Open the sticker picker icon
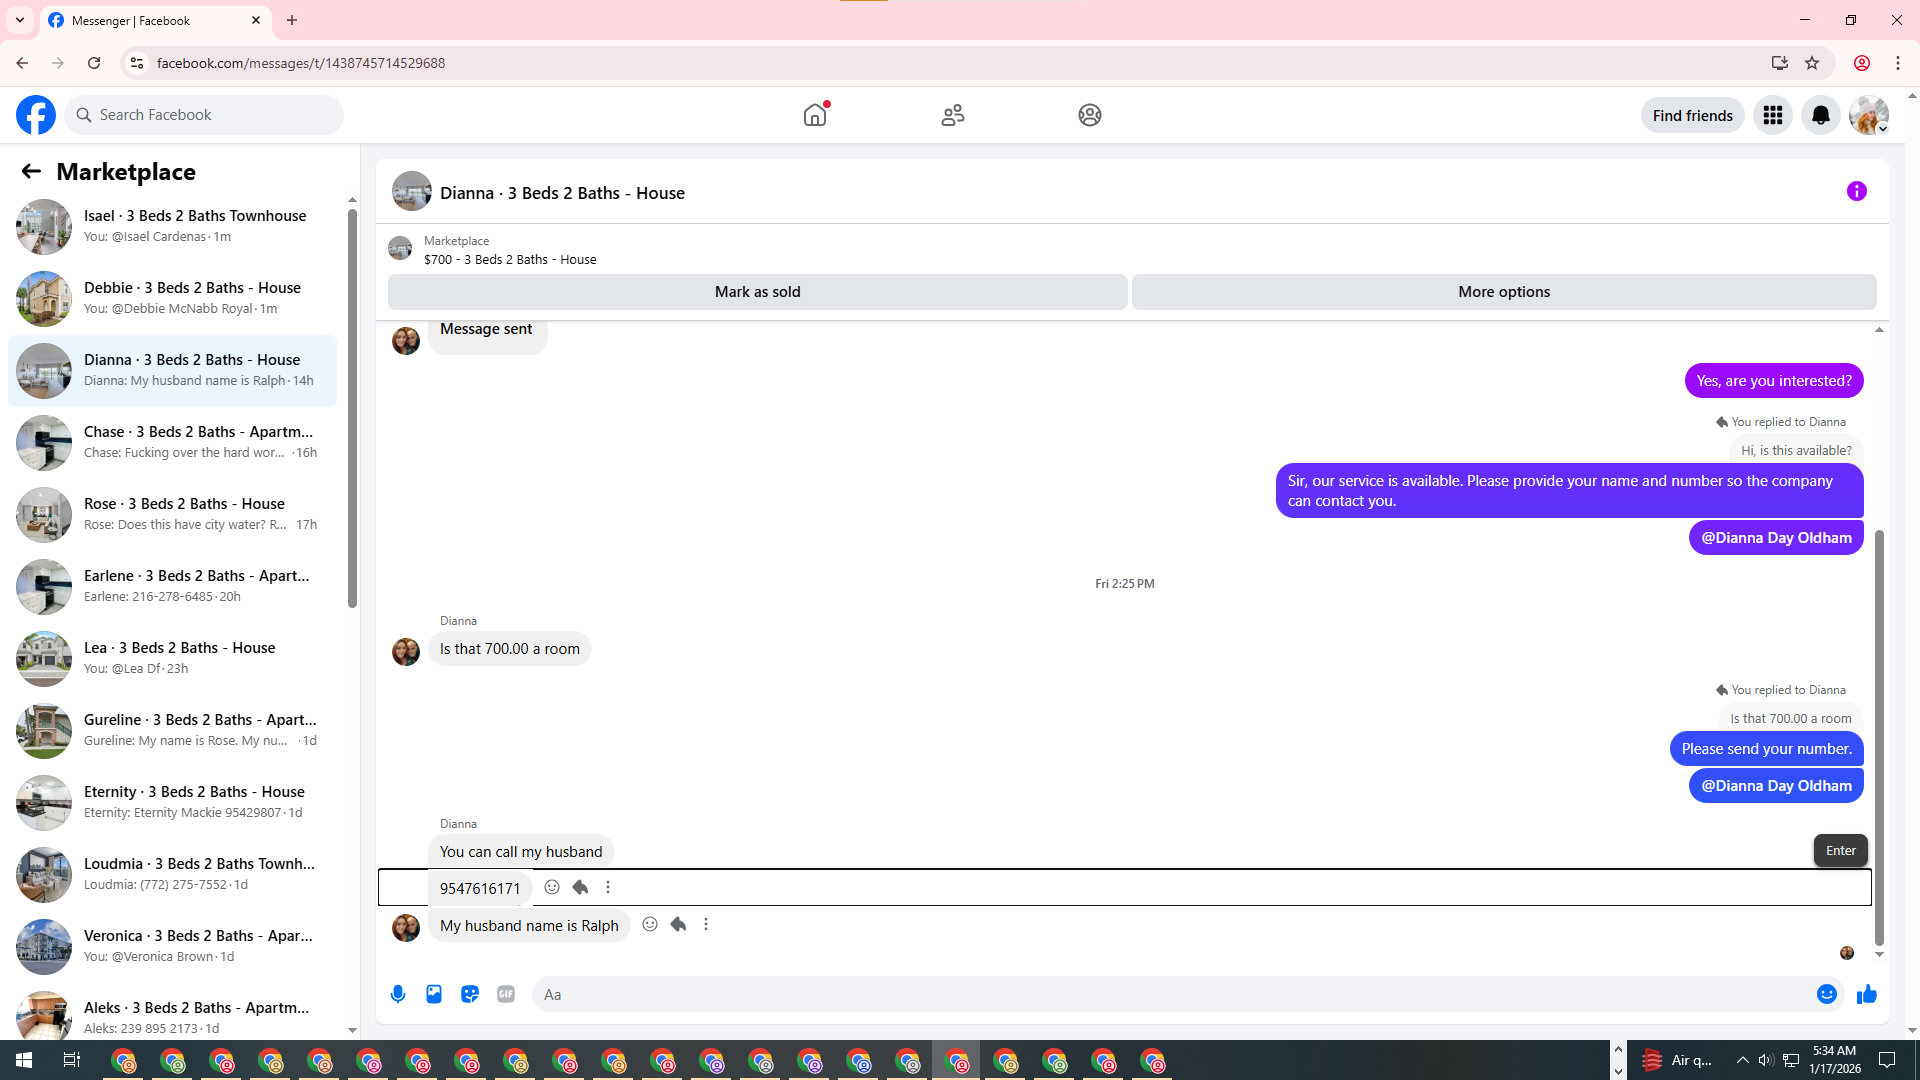Viewport: 1920px width, 1080px height. (x=470, y=994)
